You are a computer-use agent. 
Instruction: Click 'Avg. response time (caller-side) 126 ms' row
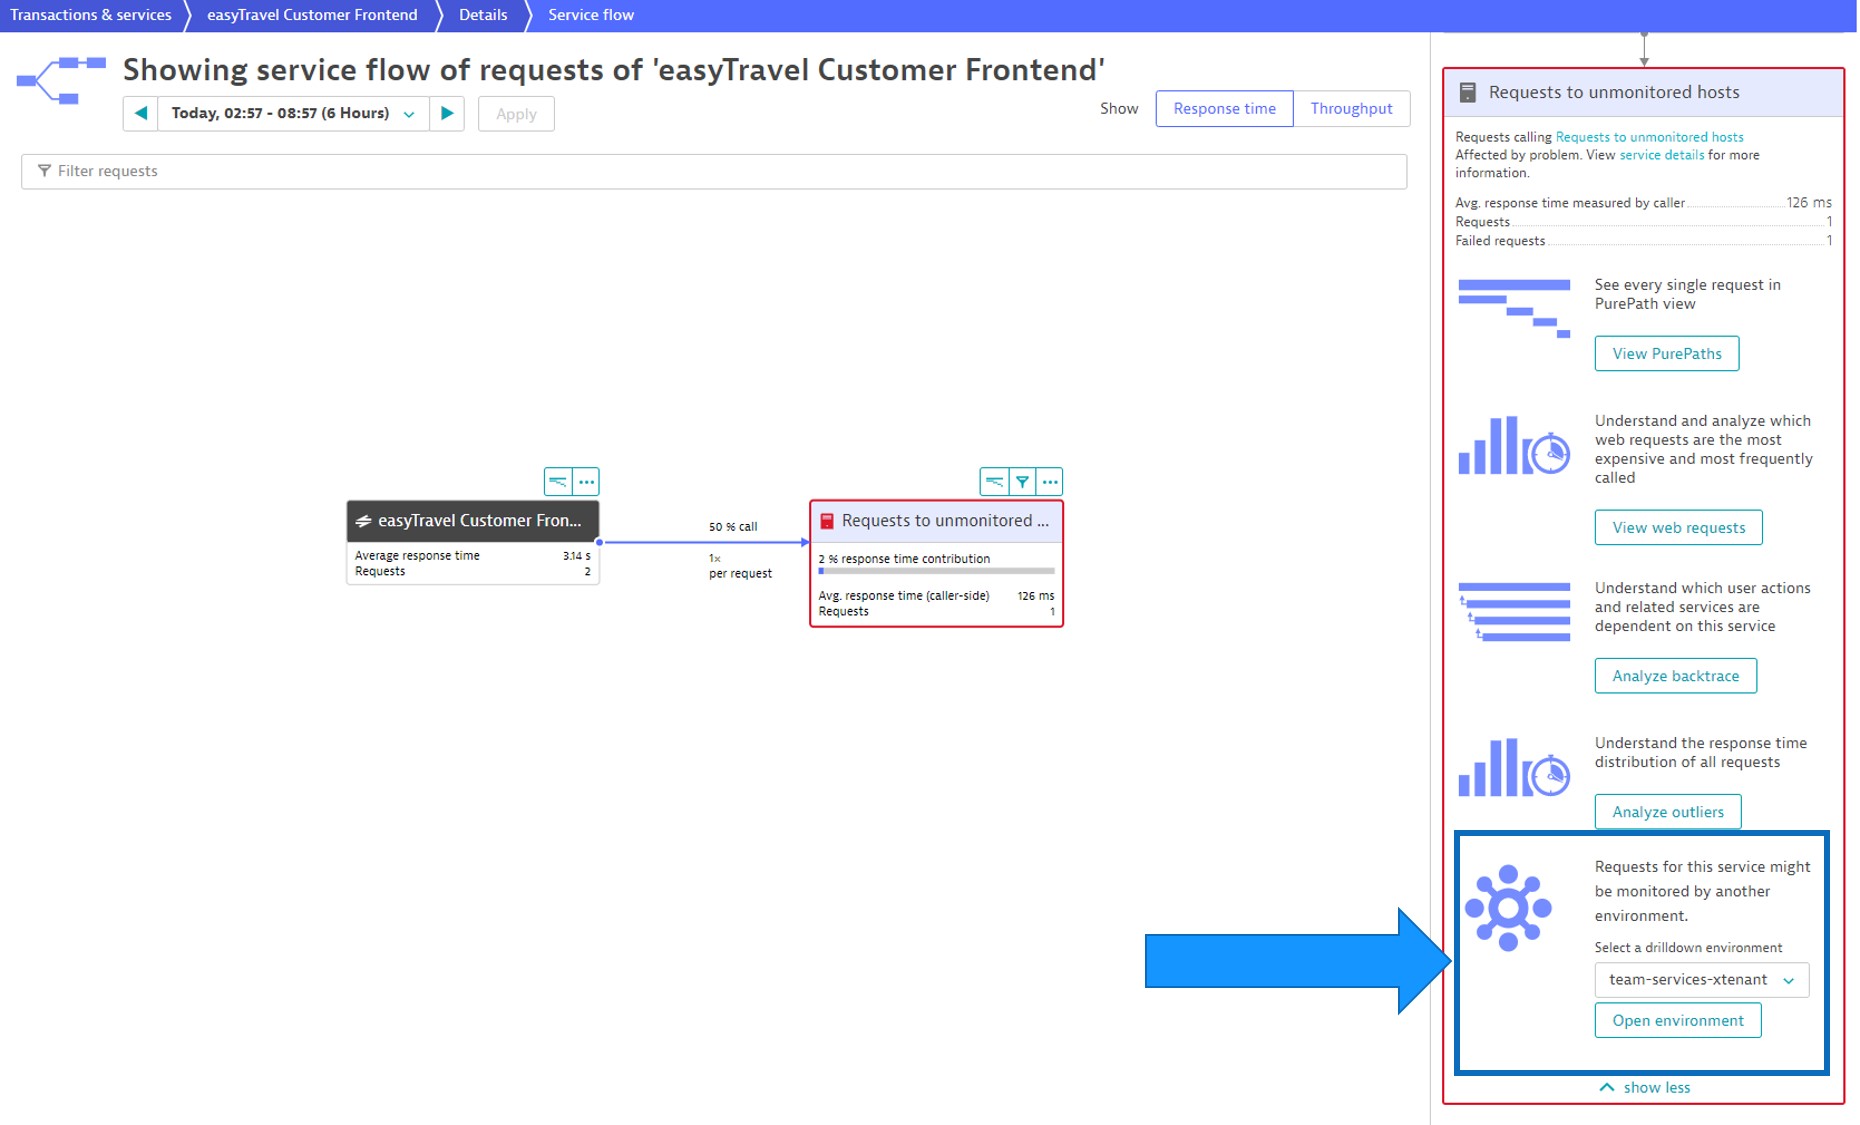[x=936, y=596]
